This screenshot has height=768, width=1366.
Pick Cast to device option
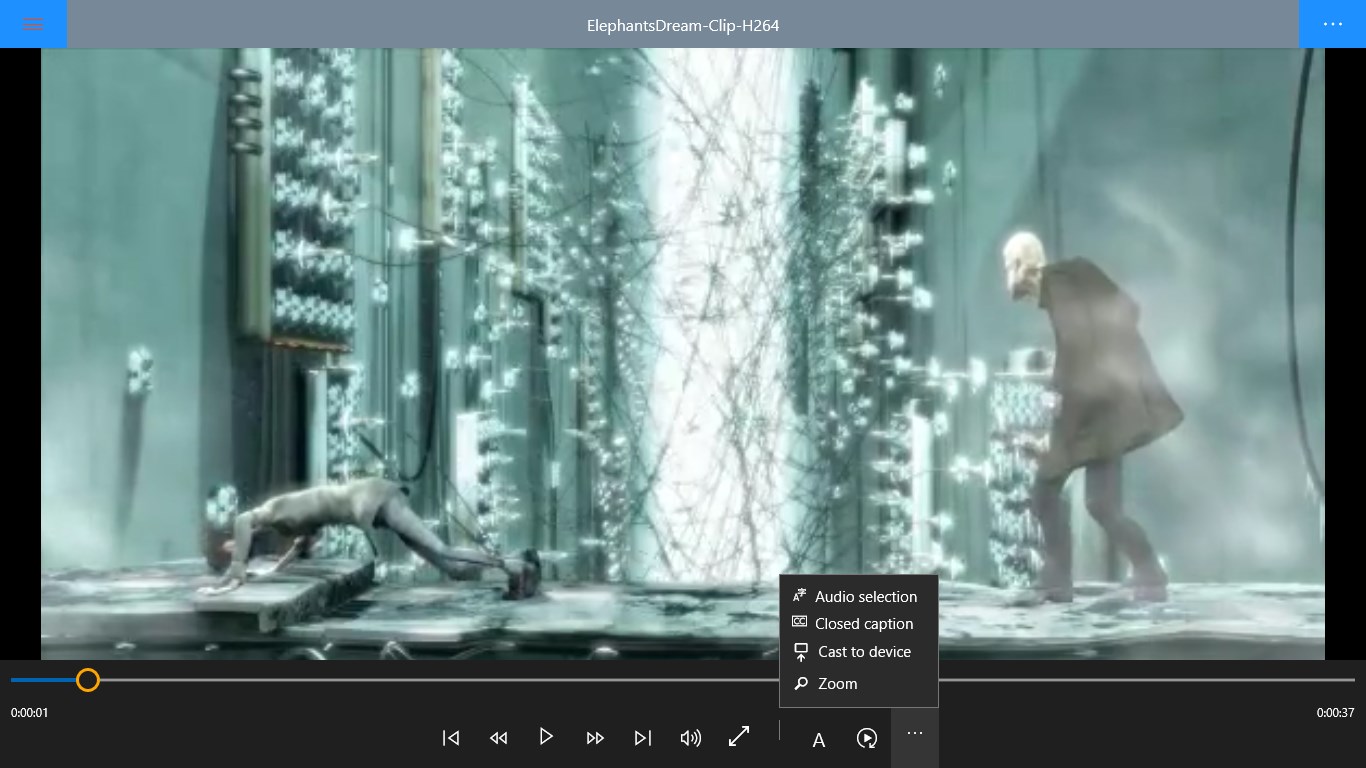[x=859, y=652]
